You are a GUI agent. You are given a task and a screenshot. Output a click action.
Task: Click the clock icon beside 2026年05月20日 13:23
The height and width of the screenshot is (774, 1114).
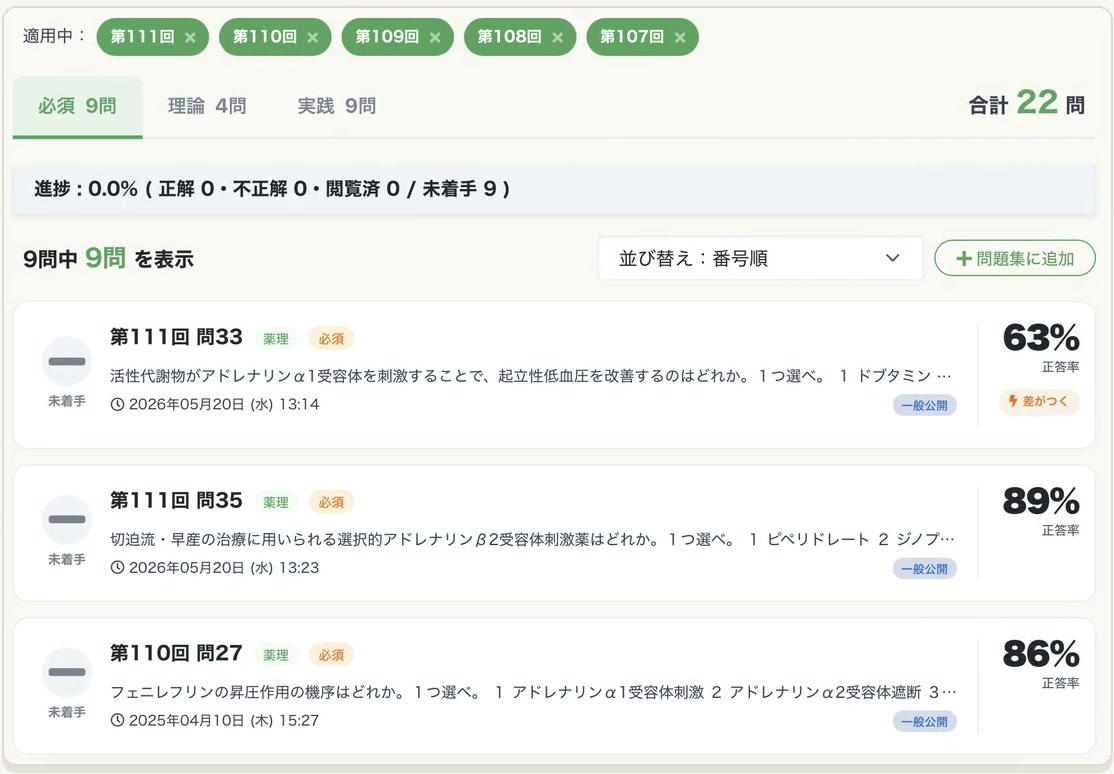click(118, 568)
